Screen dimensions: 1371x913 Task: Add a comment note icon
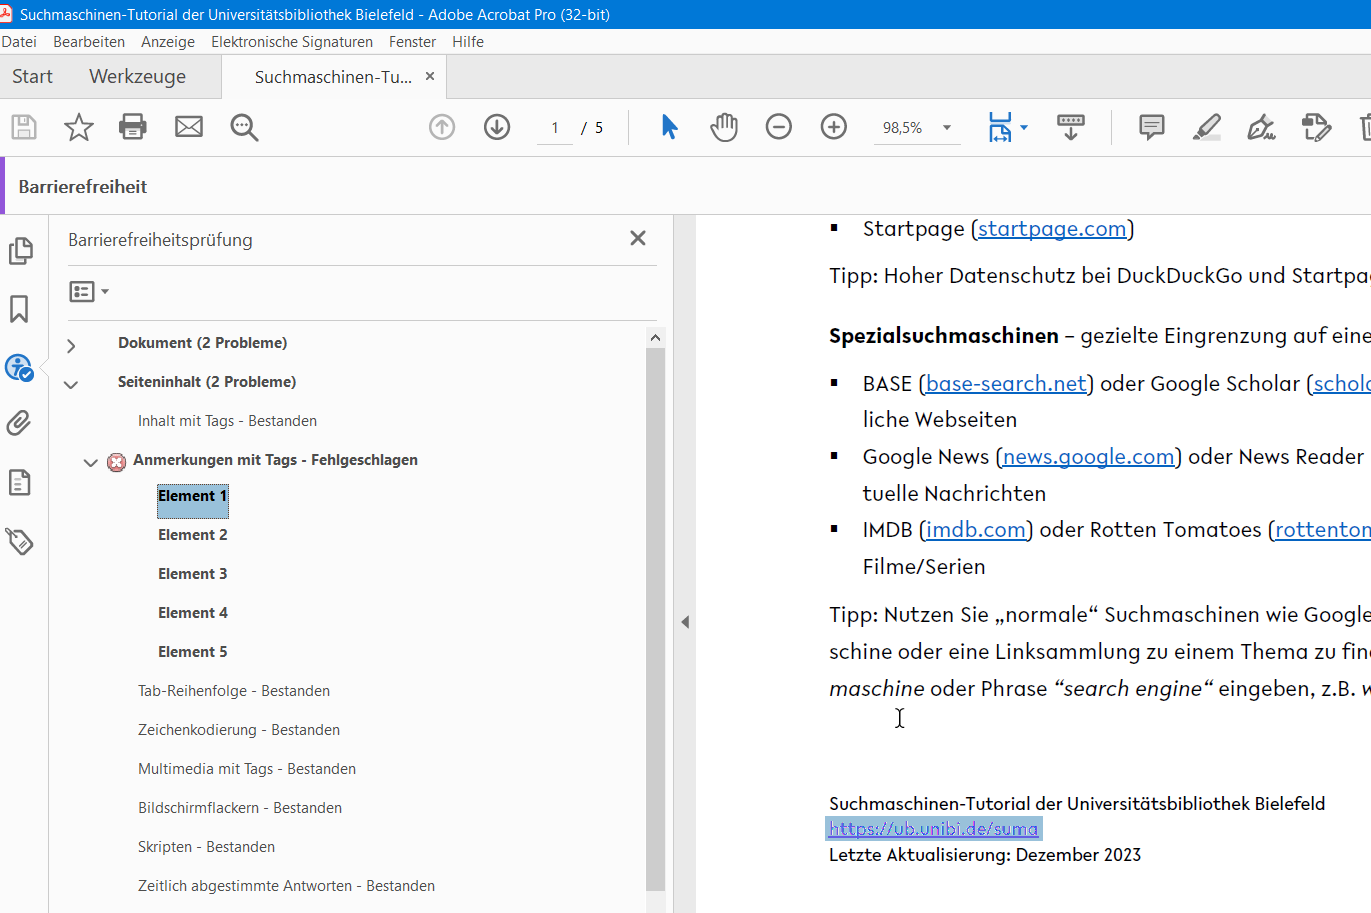pyautogui.click(x=1152, y=127)
